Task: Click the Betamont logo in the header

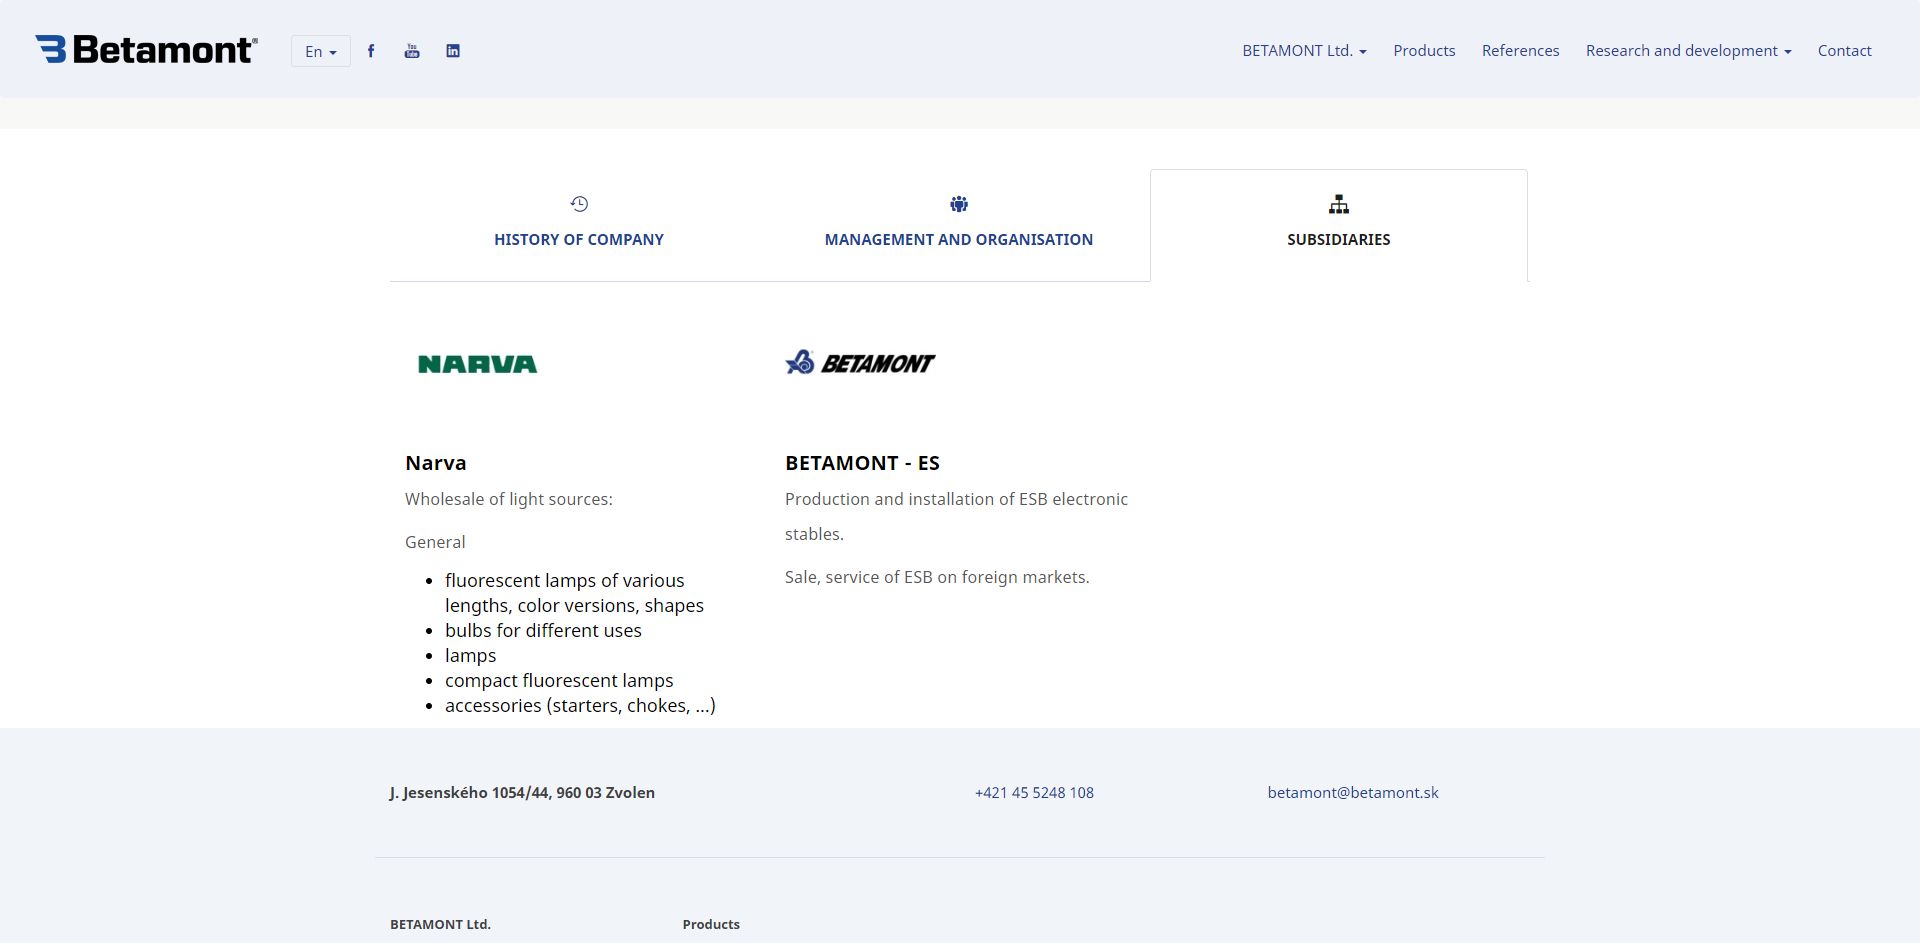Action: [x=146, y=50]
